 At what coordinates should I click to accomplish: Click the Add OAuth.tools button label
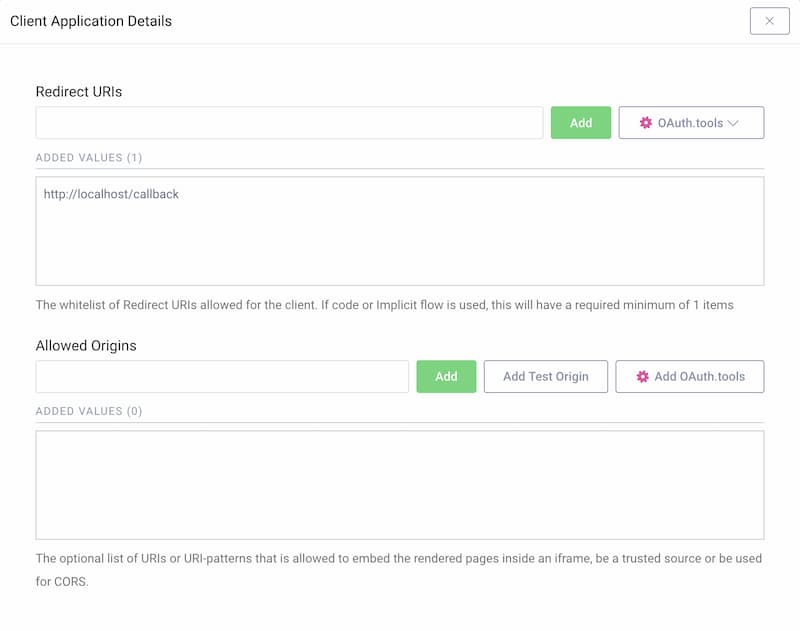point(699,377)
